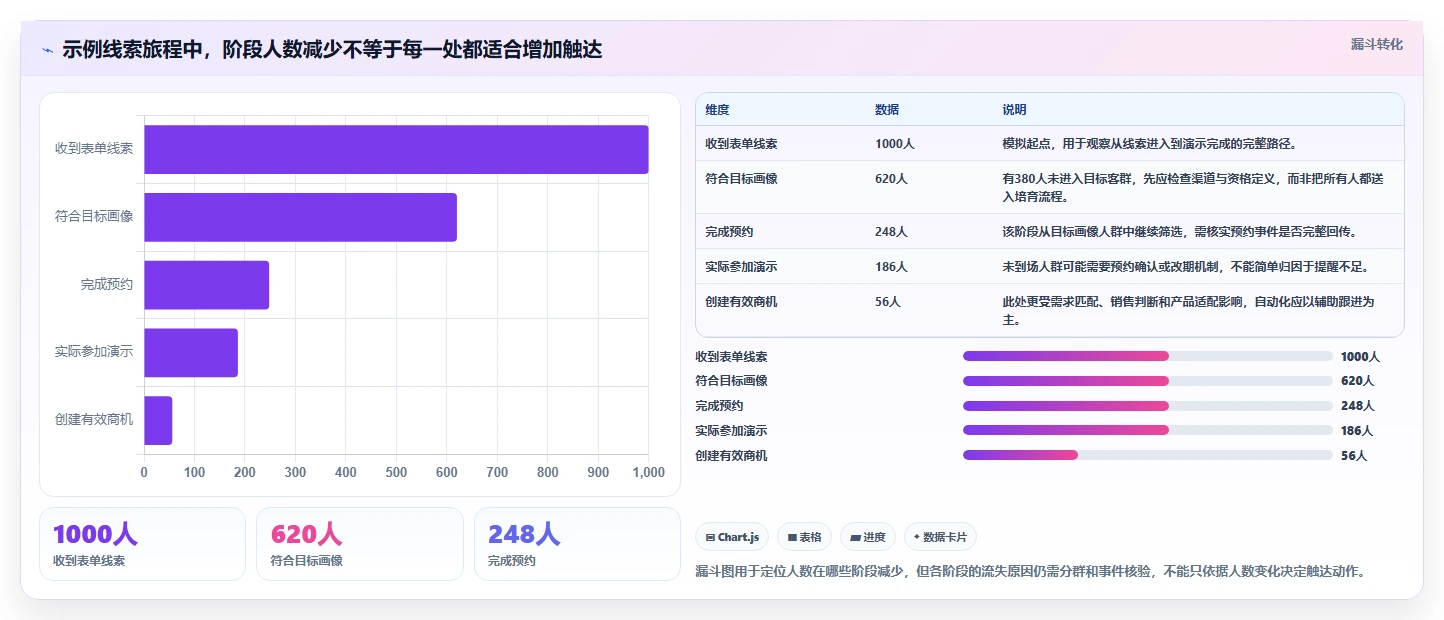Click the 实际参加演示 y-axis label in the chart
The height and width of the screenshot is (620, 1444).
tap(94, 353)
